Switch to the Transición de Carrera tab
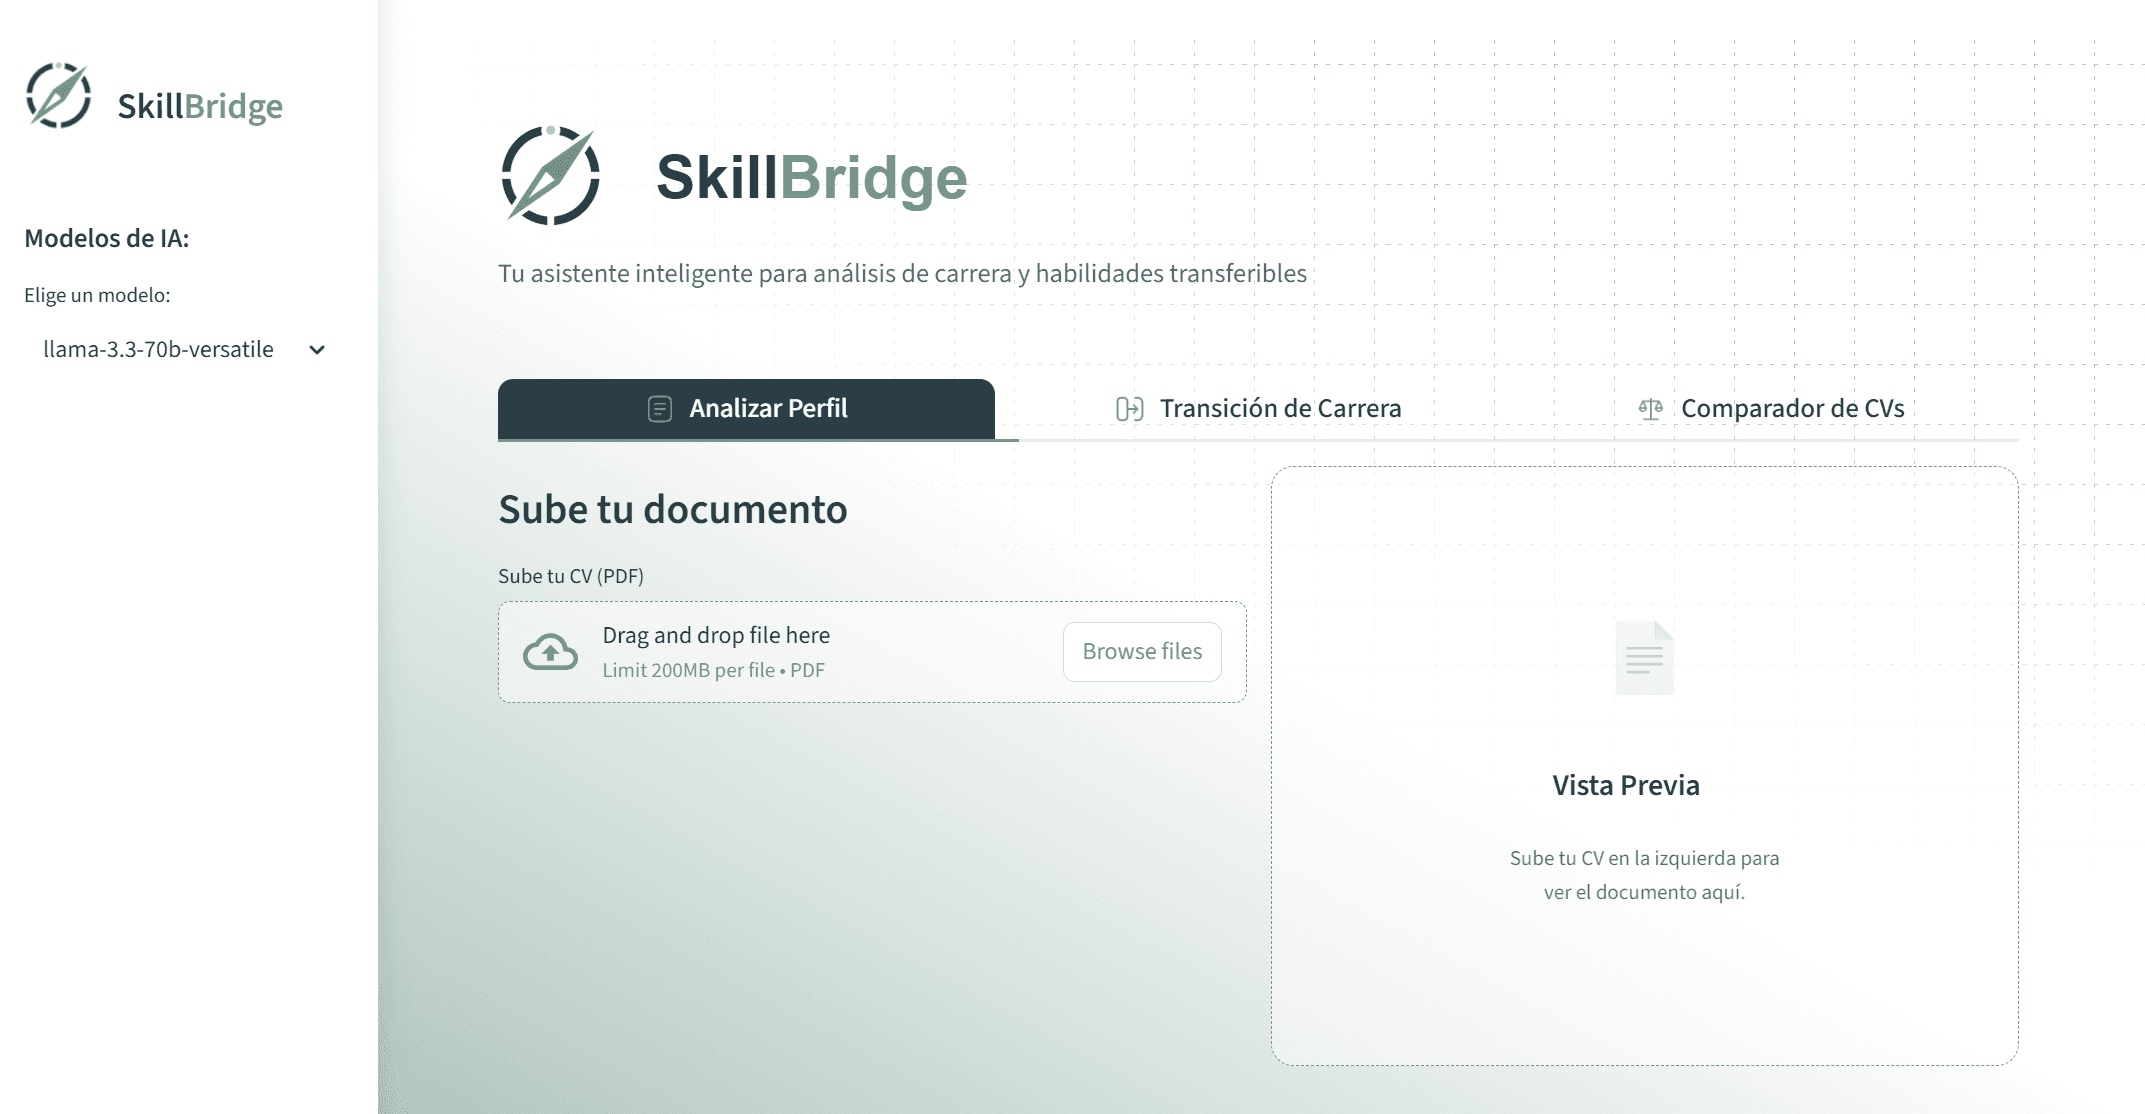This screenshot has width=2145, height=1114. pos(1280,408)
